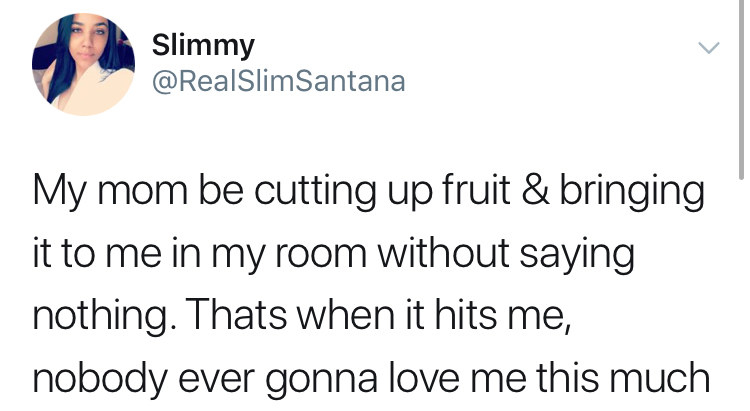This screenshot has height=411, width=750.
Task: Click the word "mom" in the first line
Action: point(143,192)
